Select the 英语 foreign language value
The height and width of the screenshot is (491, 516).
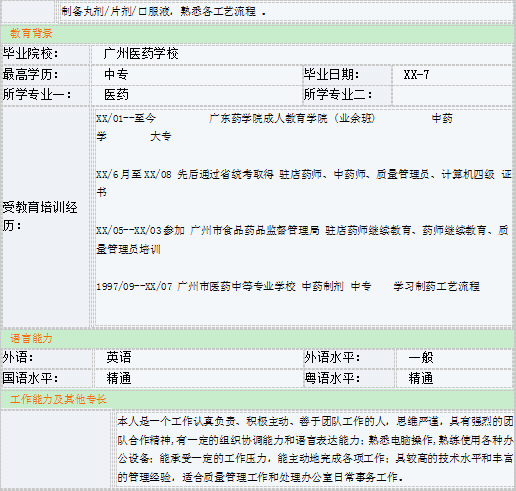tap(119, 357)
